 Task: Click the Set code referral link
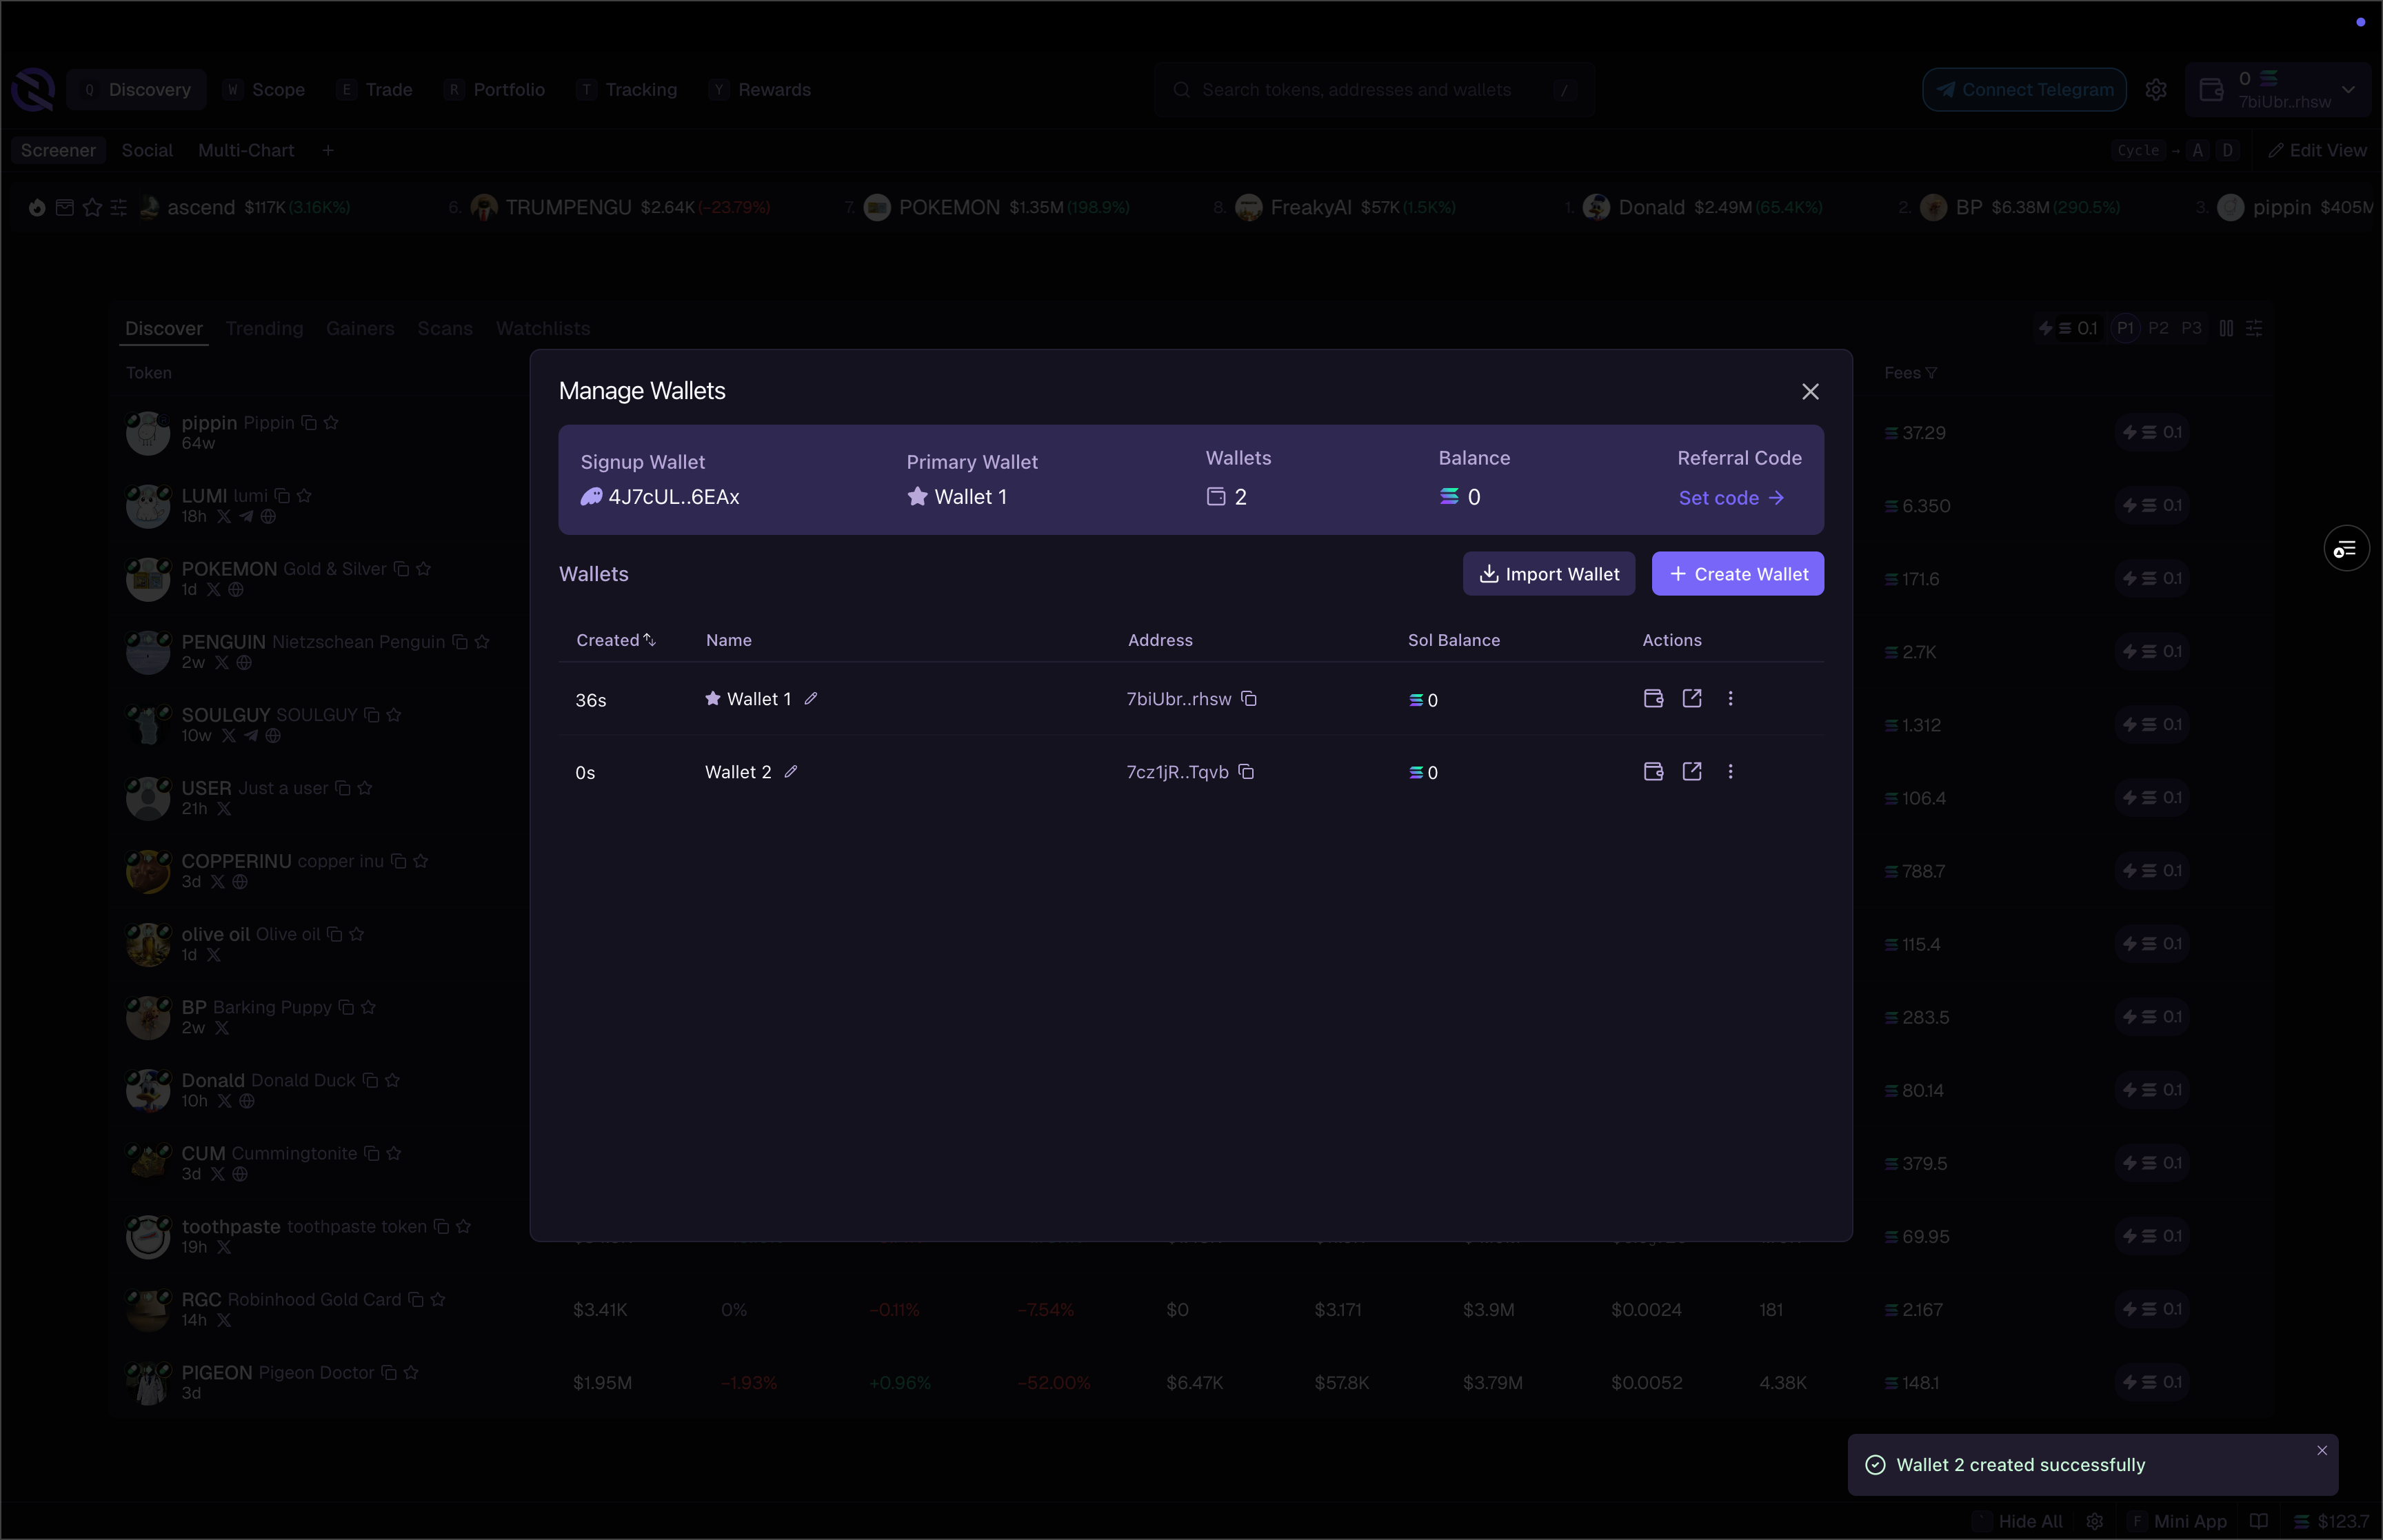pyautogui.click(x=1732, y=497)
